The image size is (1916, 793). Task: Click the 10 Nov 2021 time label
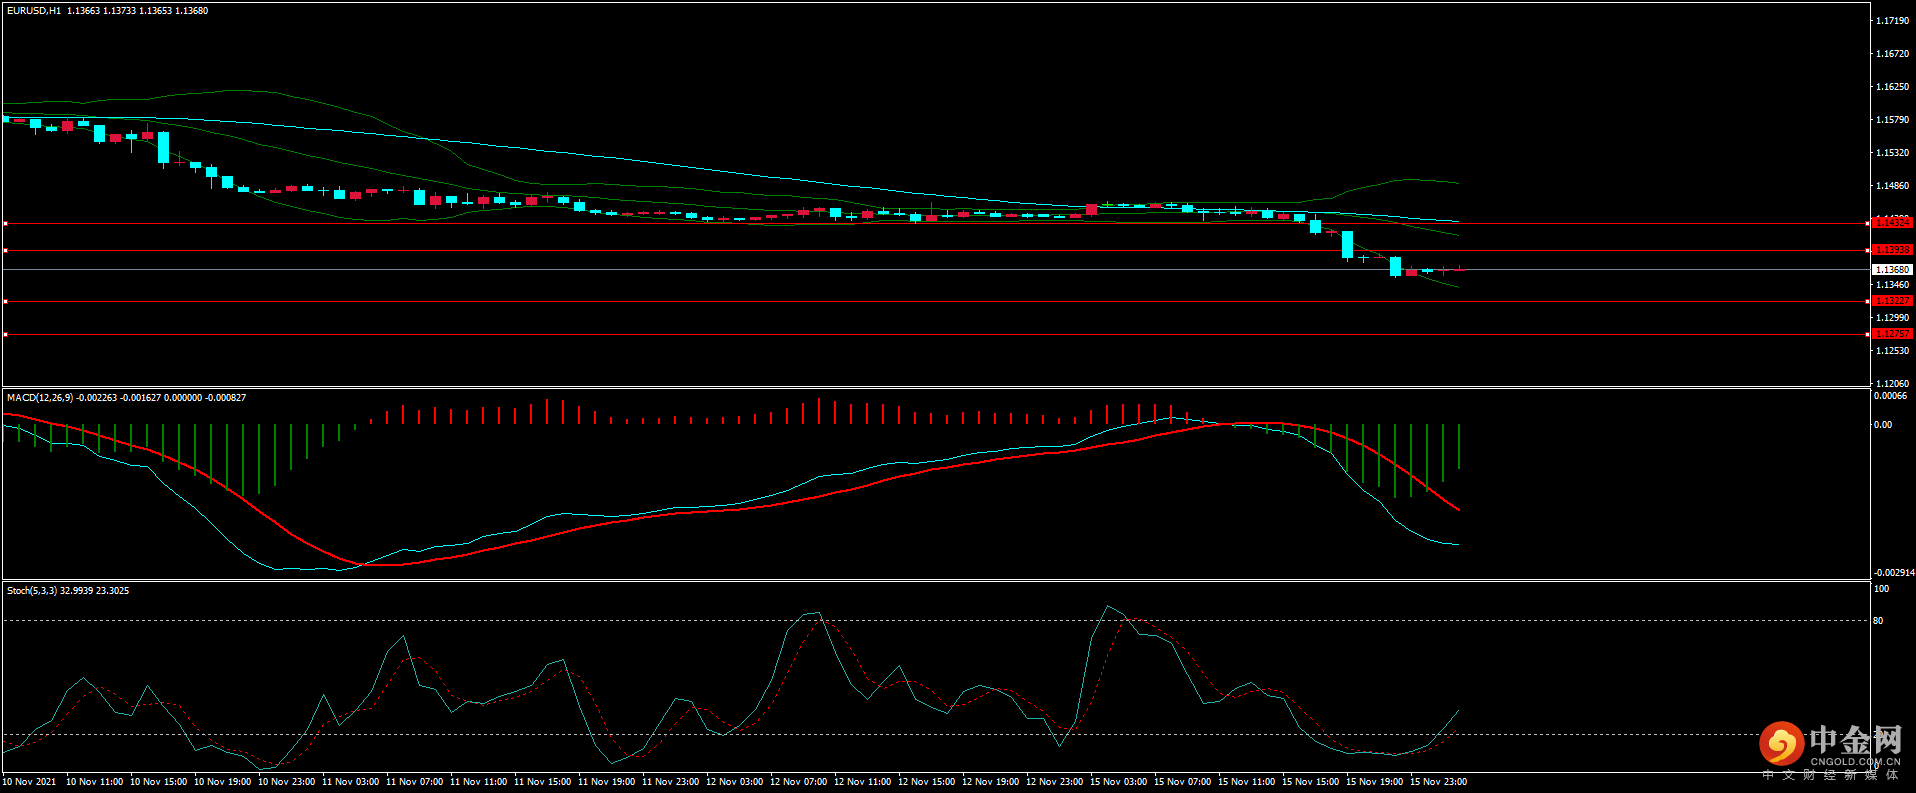pos(30,782)
